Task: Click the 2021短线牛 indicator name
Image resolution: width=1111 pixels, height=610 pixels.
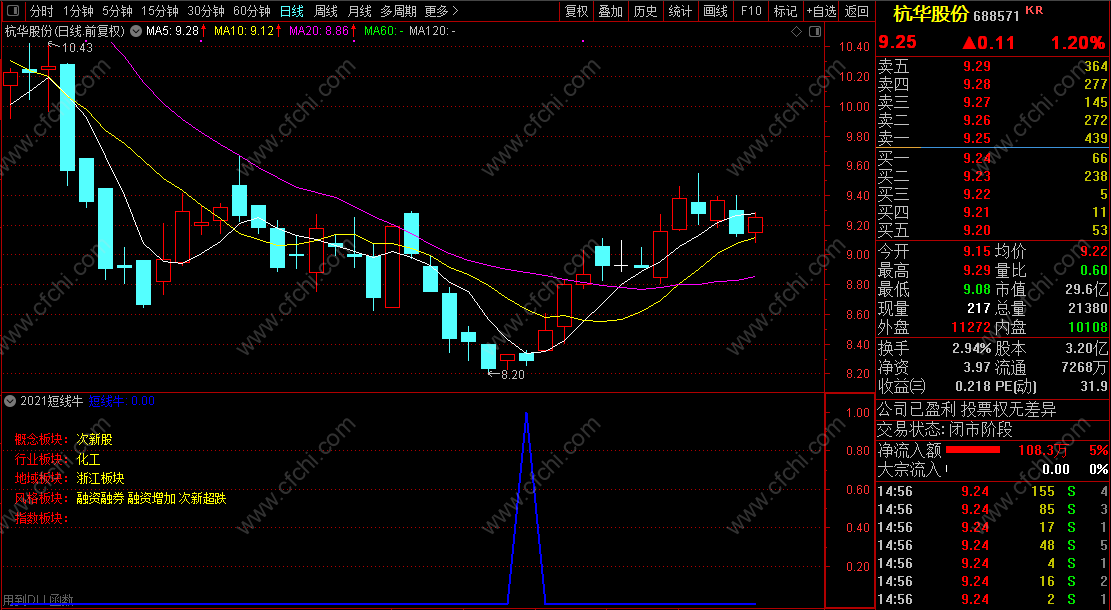Action: [x=52, y=401]
